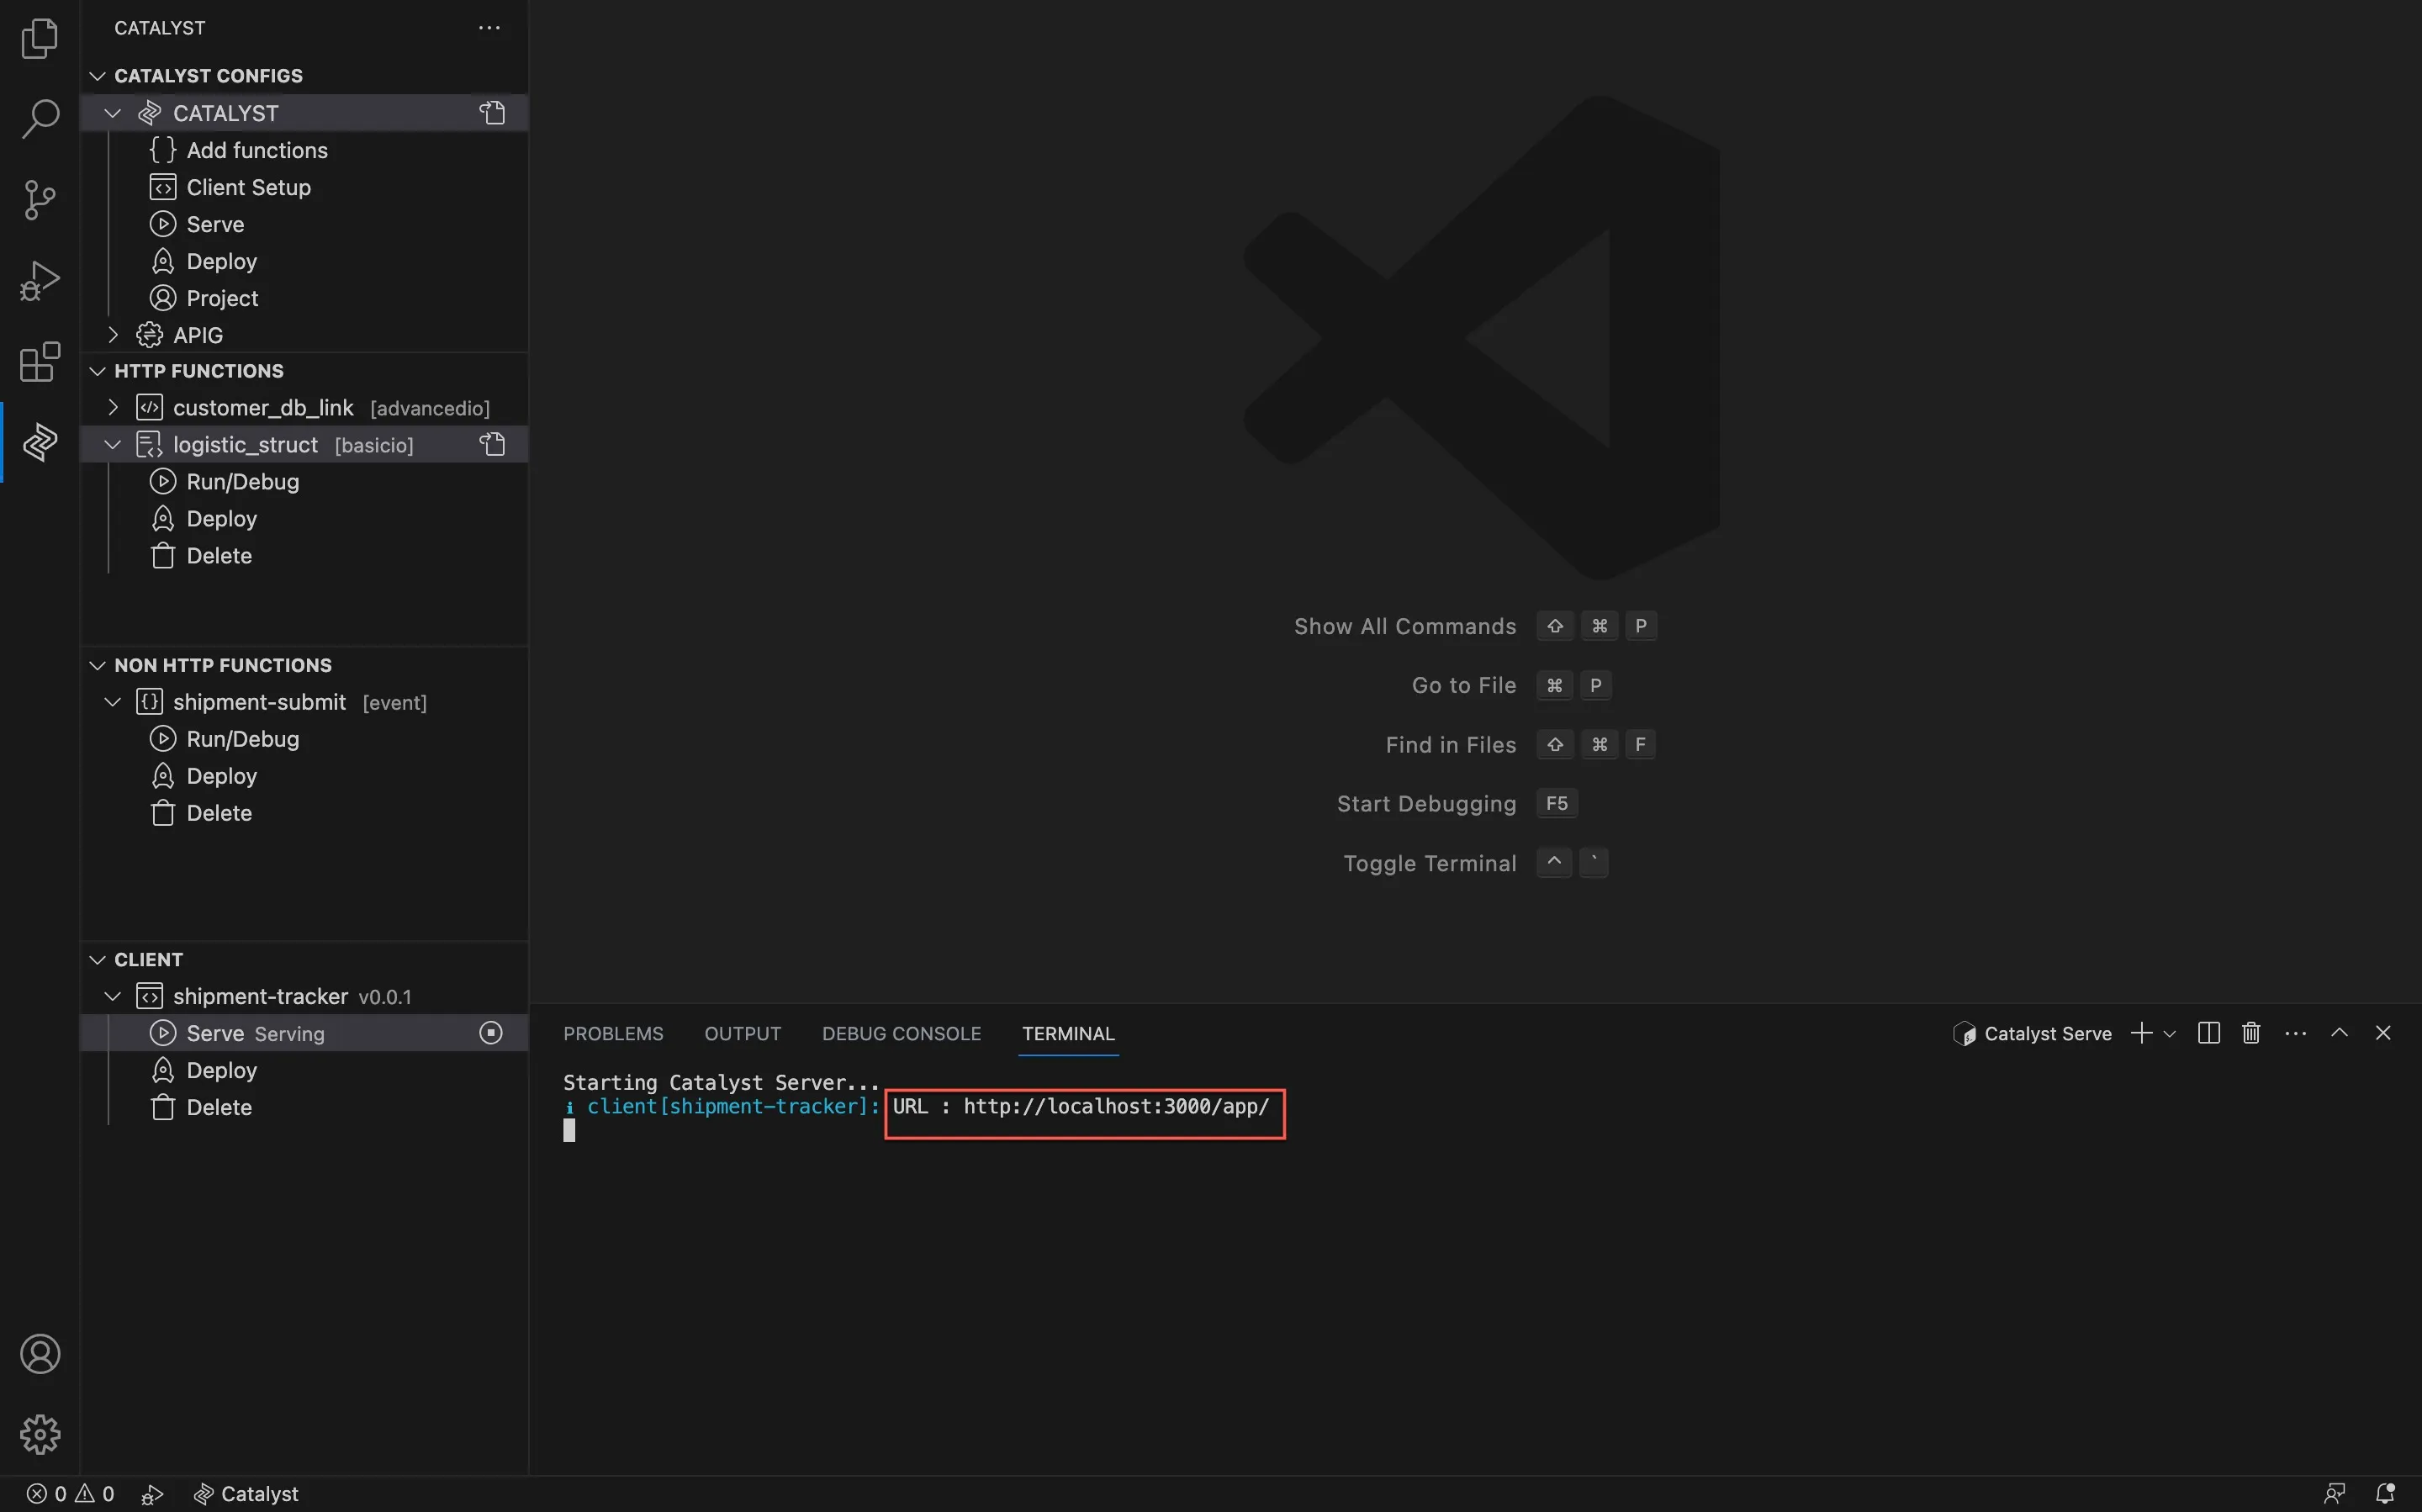This screenshot has height=1512, width=2422.
Task: Click the Catalyst sidebar more actions ellipsis
Action: click(x=489, y=28)
